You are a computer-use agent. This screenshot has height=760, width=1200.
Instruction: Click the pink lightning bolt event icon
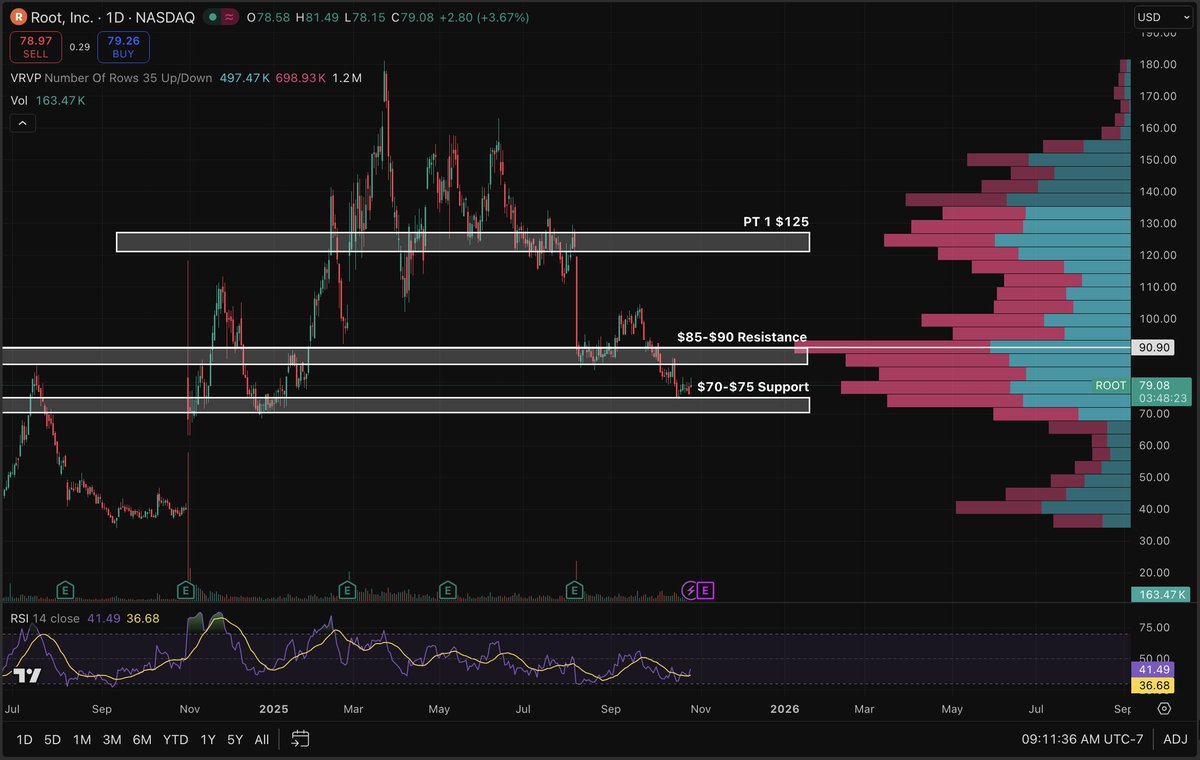coord(689,590)
